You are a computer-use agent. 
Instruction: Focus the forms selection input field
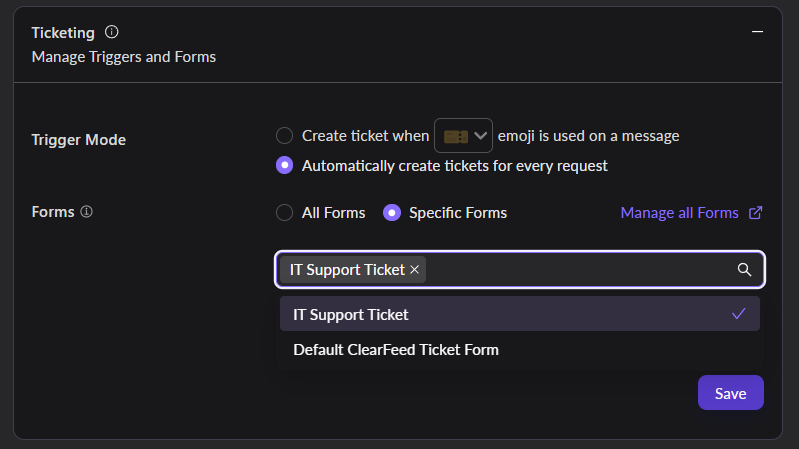click(x=580, y=269)
